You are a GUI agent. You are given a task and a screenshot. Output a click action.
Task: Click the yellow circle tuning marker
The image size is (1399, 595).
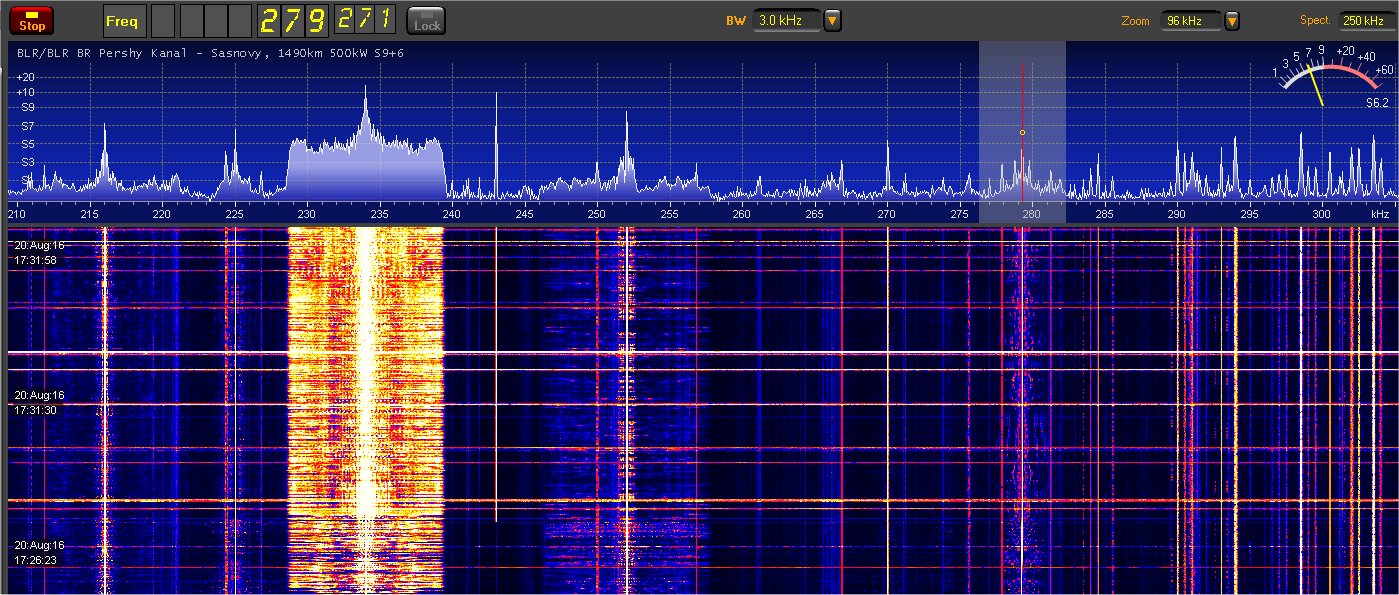coord(1022,132)
